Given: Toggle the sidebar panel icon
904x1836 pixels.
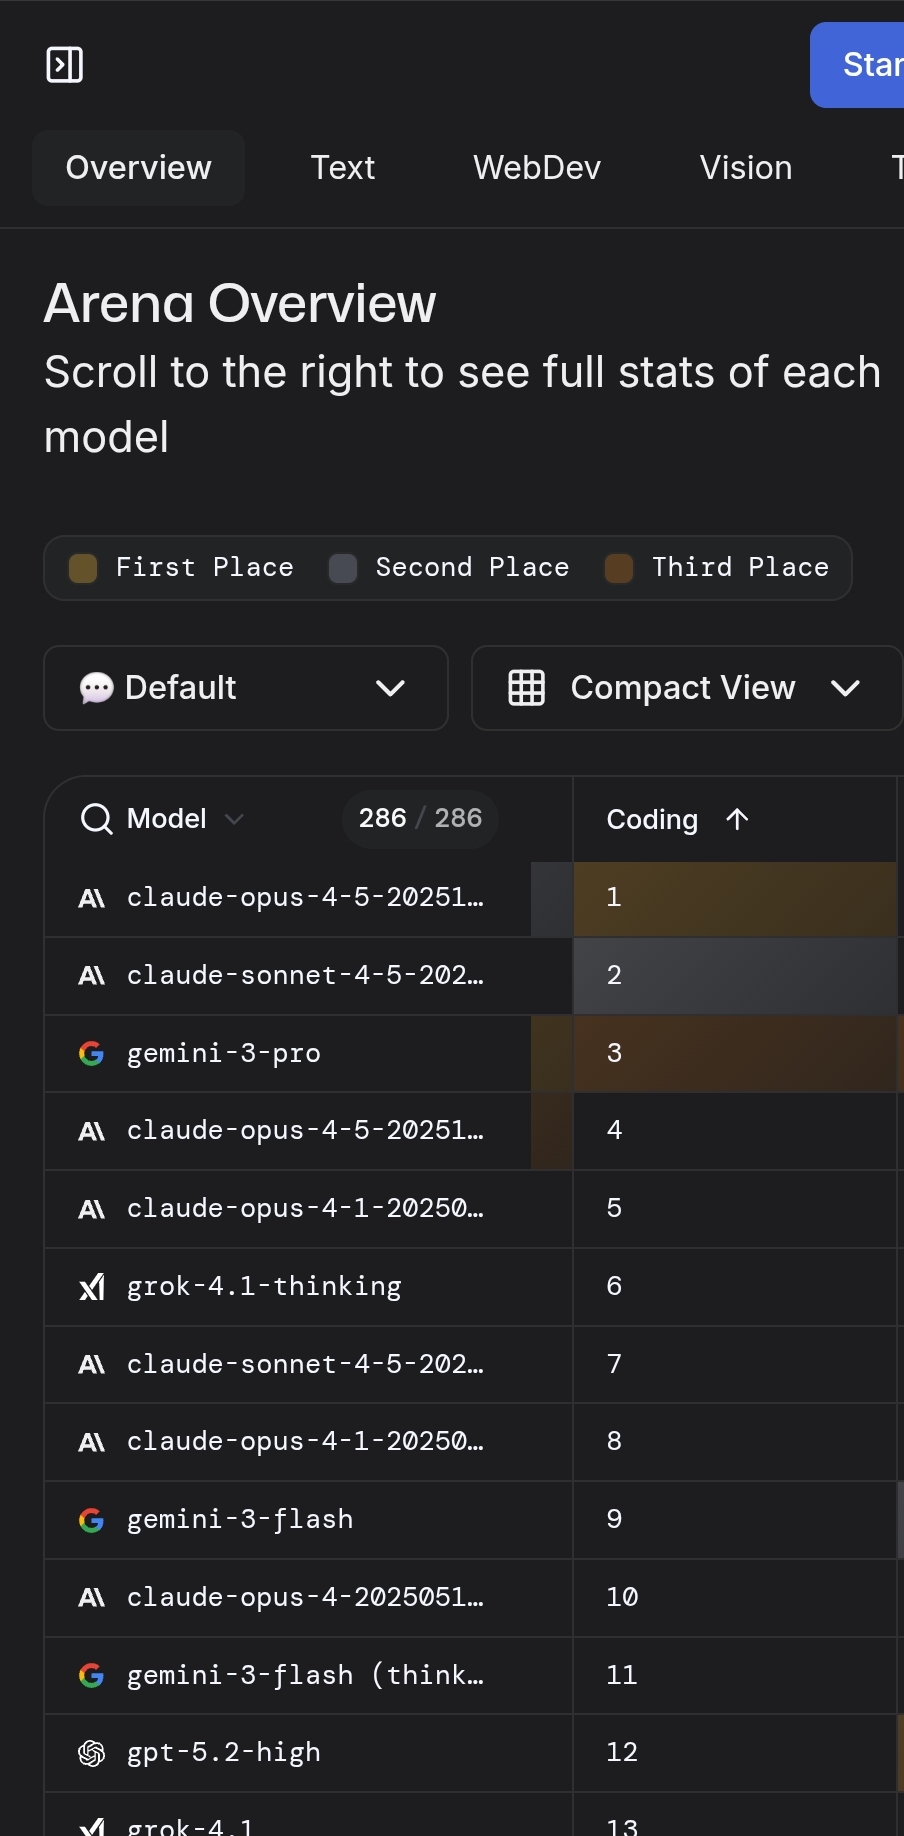Looking at the screenshot, I should tap(65, 65).
